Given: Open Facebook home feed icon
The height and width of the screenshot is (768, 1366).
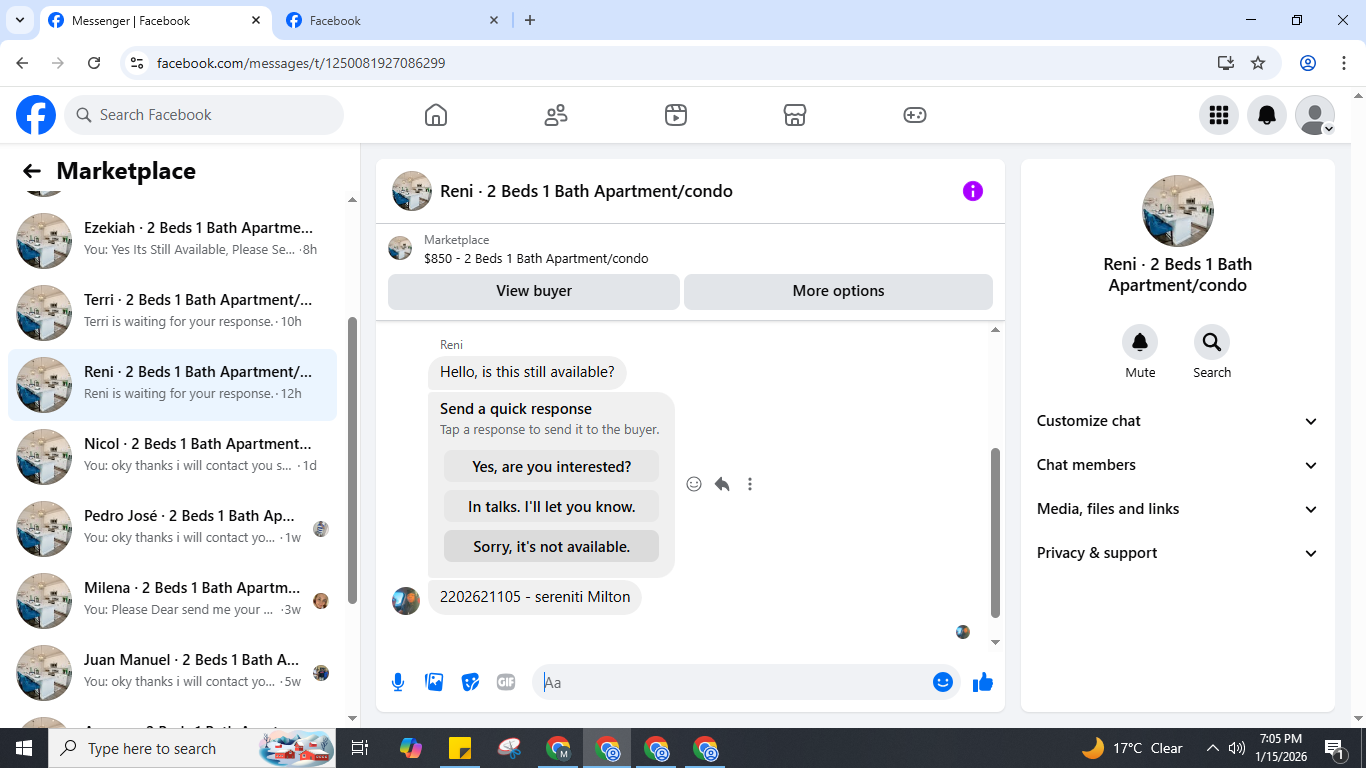Looking at the screenshot, I should [x=436, y=115].
